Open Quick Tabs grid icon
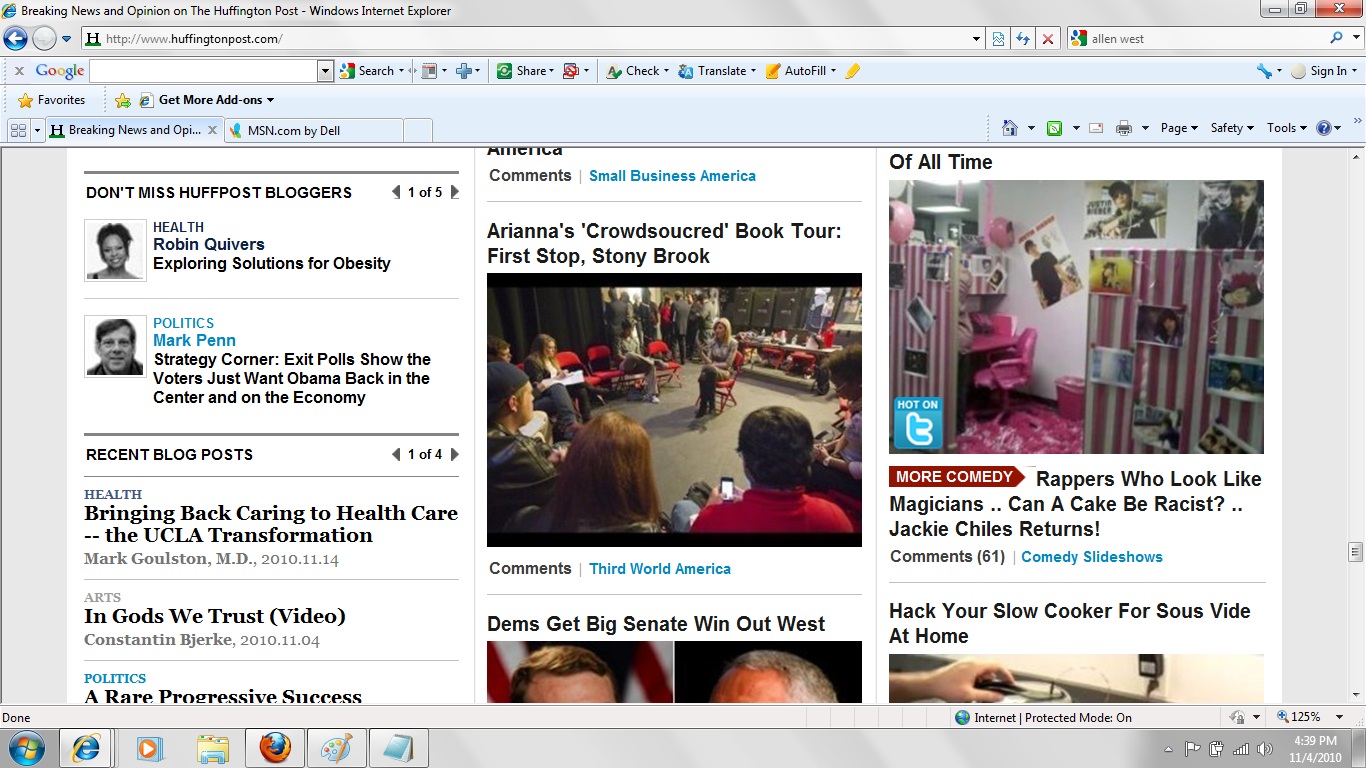Viewport: 1366px width, 768px height. click(x=17, y=130)
